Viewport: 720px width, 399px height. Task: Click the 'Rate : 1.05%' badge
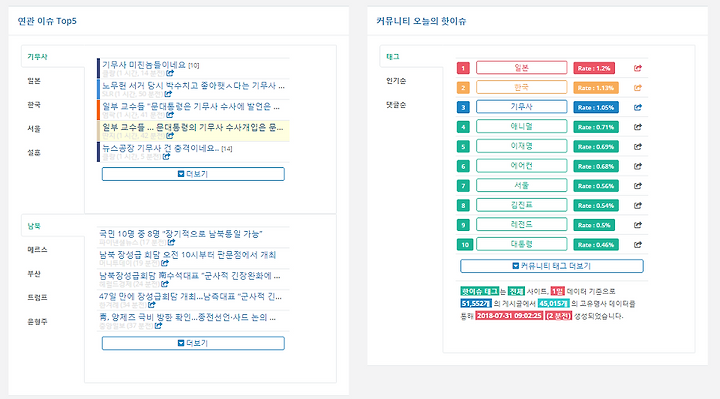(596, 107)
